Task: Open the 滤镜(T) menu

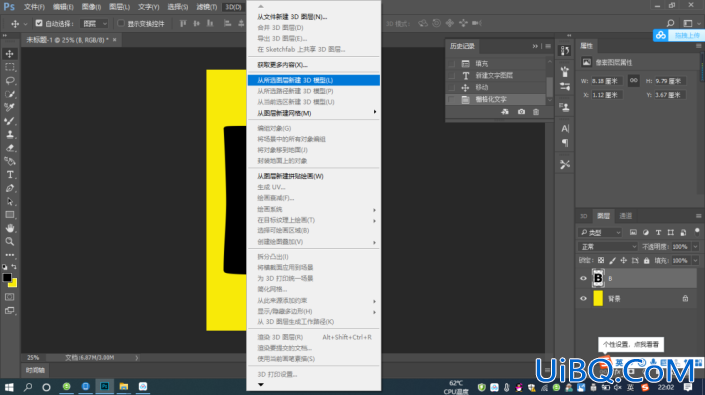Action: pos(206,7)
